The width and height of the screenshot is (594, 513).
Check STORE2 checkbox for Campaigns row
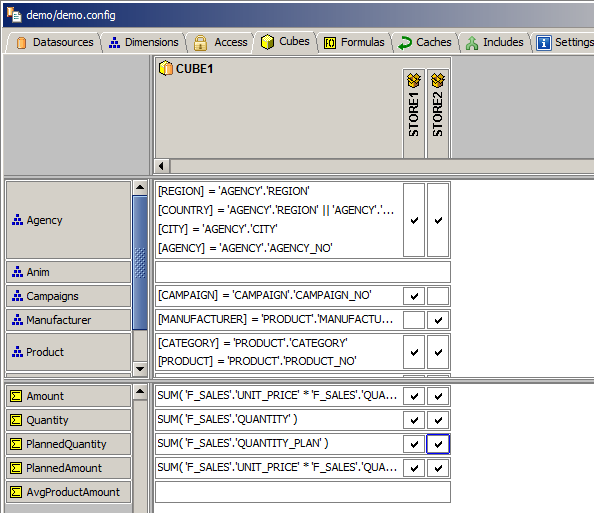(x=438, y=296)
